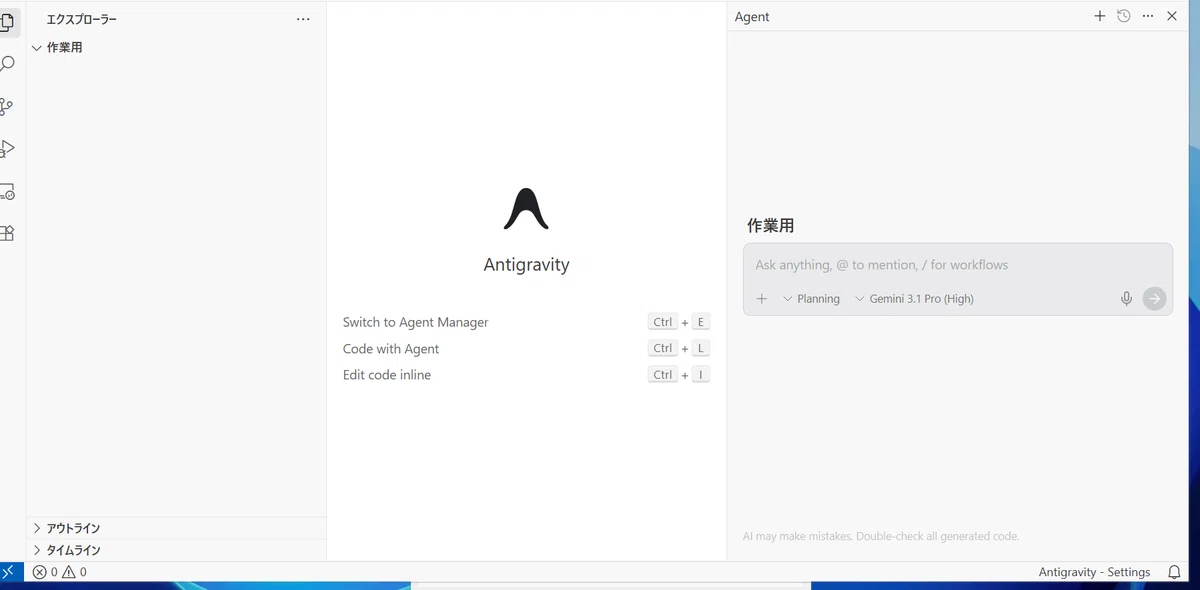Open remote window indicator in status bar

8,572
